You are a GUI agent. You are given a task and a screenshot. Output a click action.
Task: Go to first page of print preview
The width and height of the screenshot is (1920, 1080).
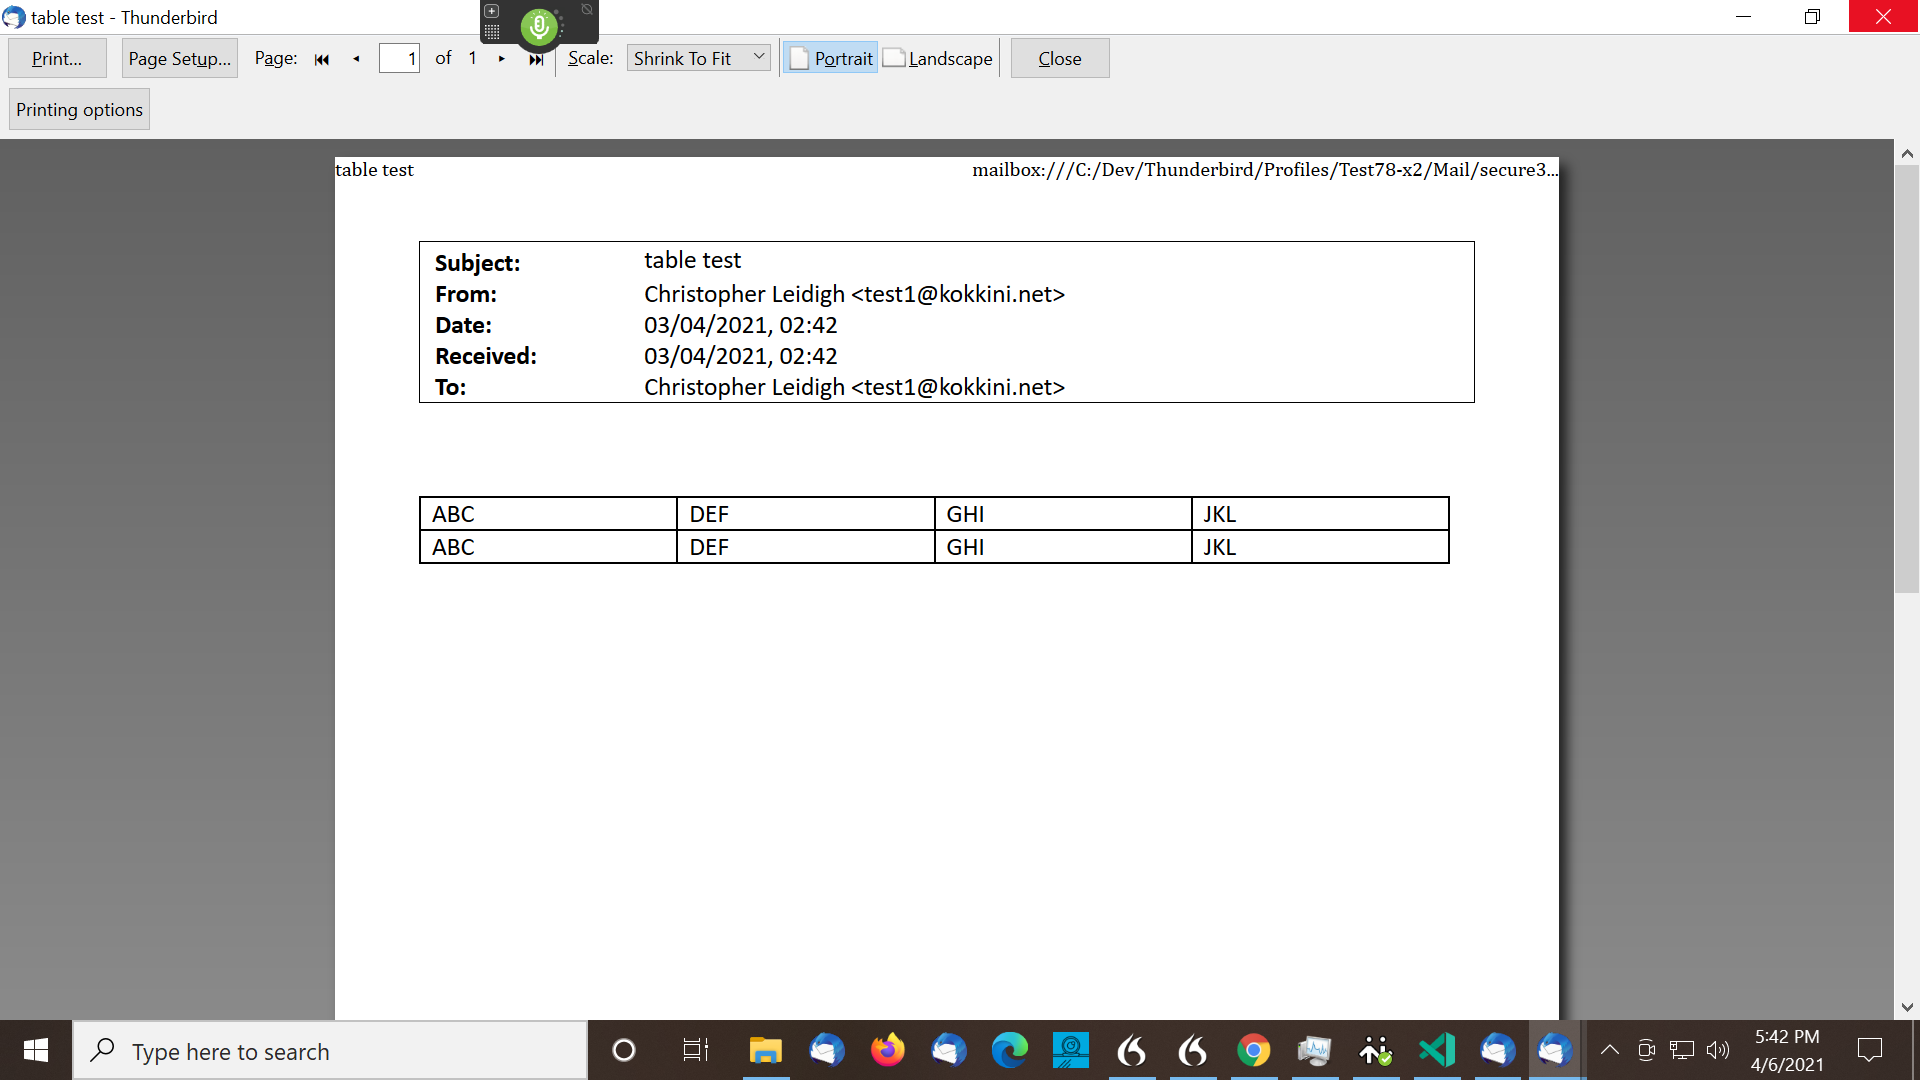pyautogui.click(x=322, y=59)
